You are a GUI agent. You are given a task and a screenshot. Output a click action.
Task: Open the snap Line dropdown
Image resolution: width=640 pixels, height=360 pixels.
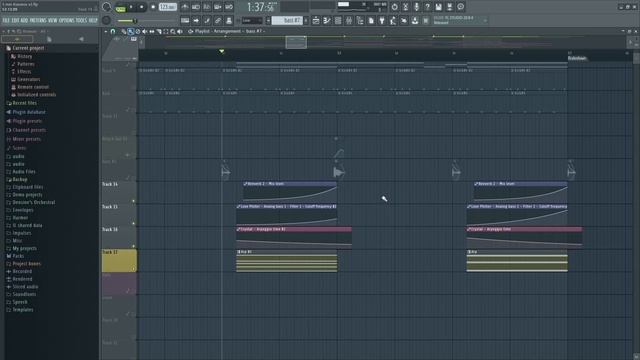pyautogui.click(x=252, y=20)
